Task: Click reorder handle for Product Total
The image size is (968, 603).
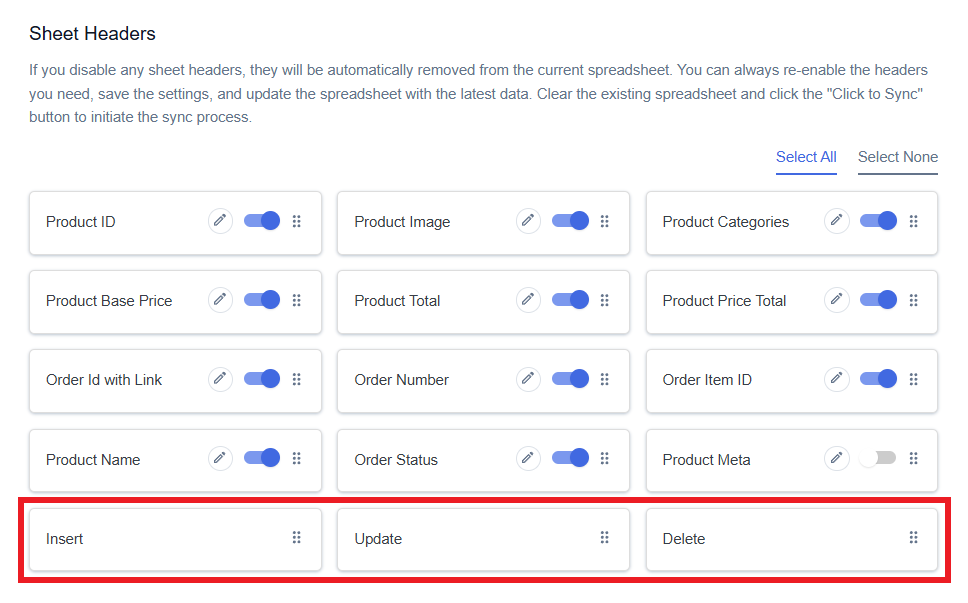Action: point(605,300)
